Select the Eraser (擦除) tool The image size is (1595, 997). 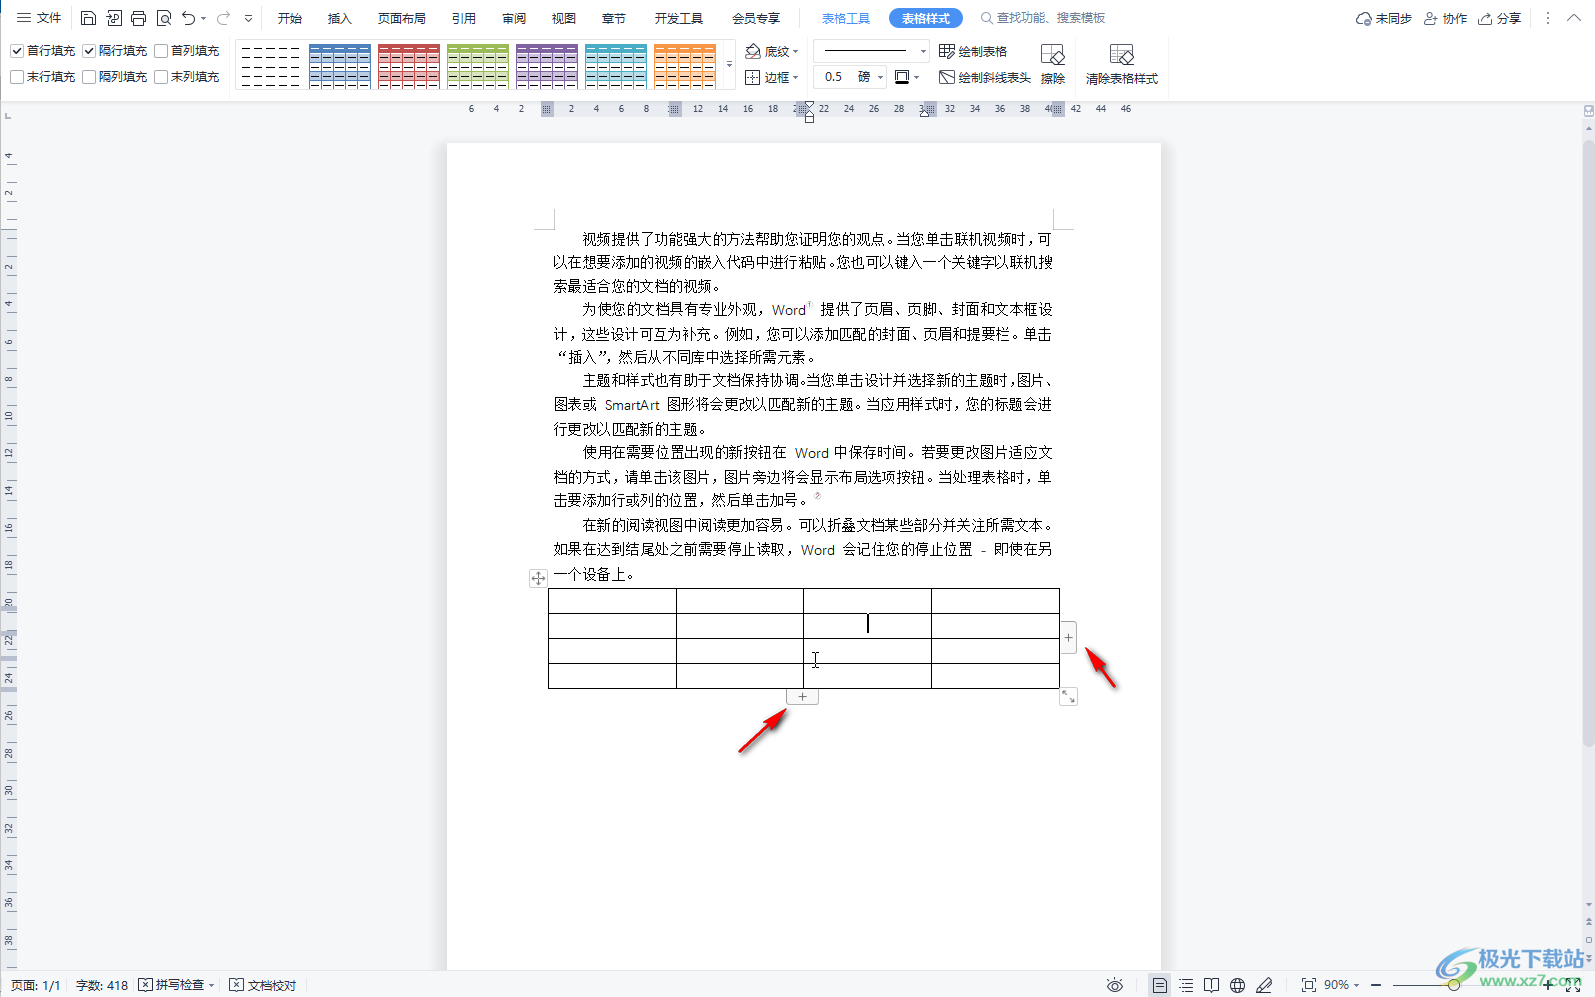point(1053,64)
